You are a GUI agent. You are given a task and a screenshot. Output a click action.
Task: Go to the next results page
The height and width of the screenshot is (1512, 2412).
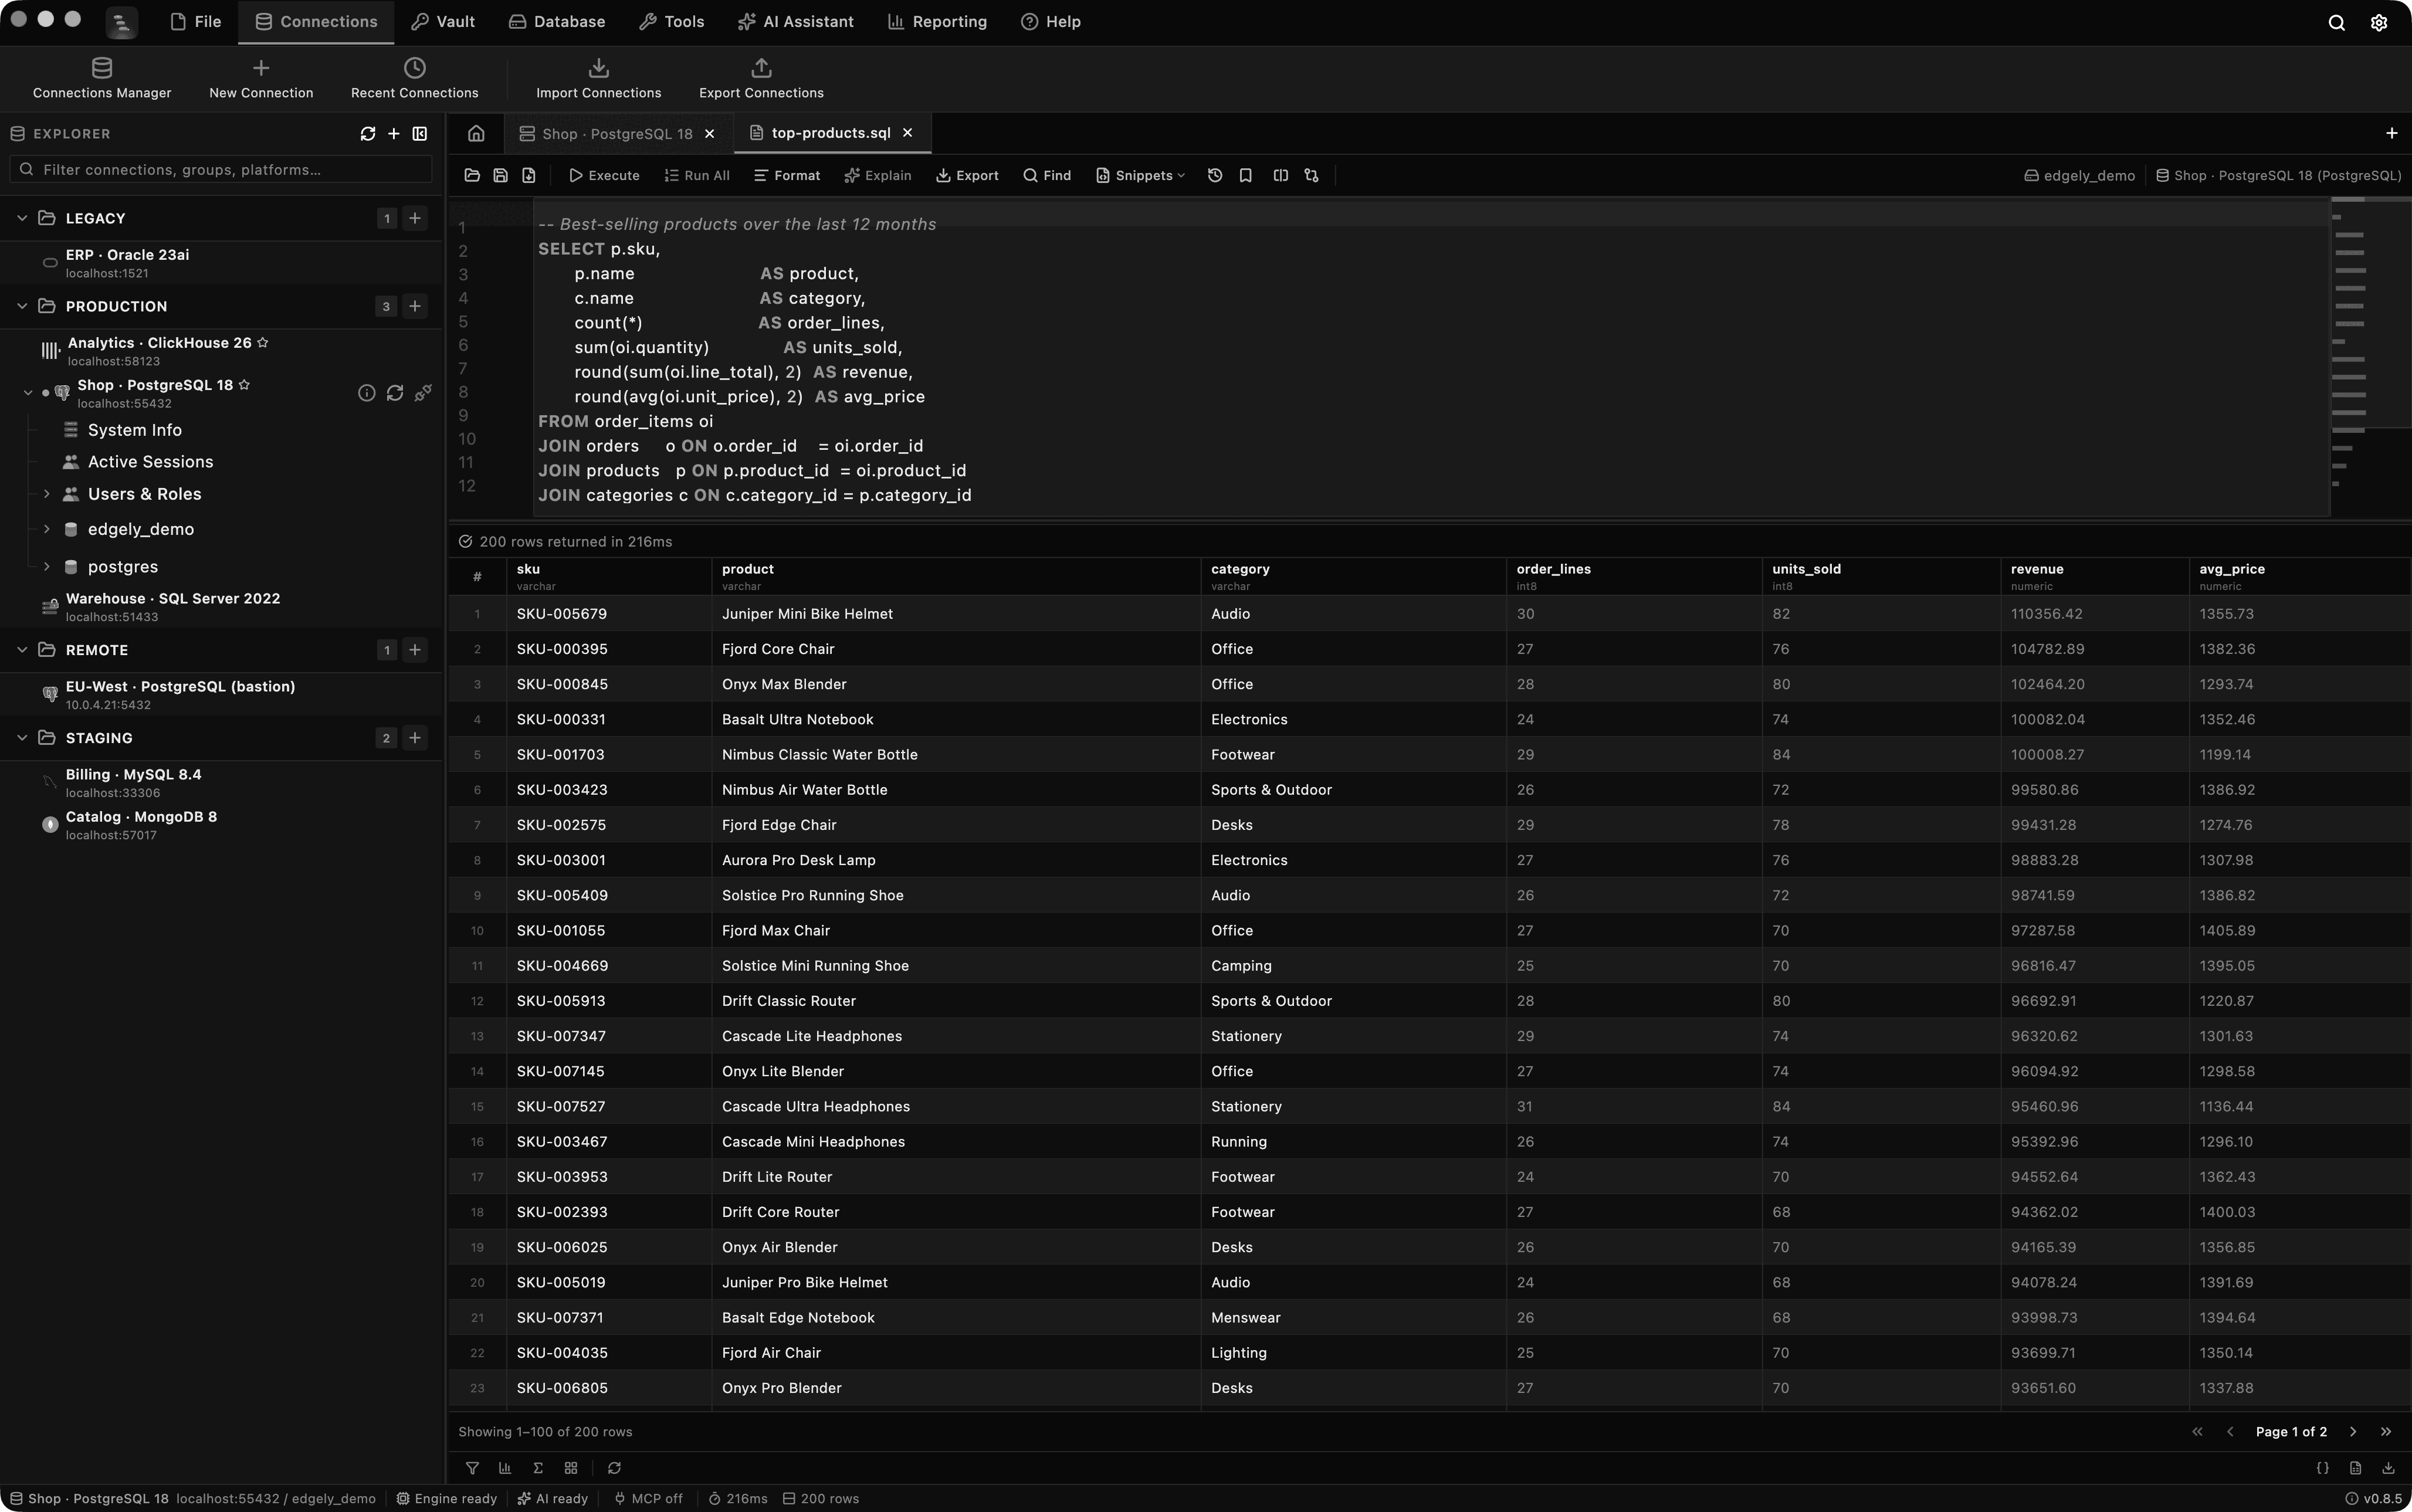2353,1433
